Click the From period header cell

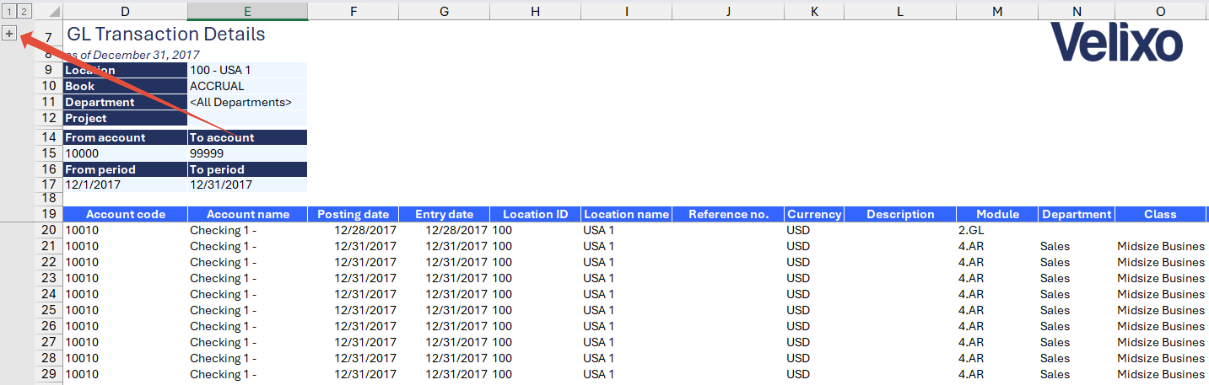click(x=124, y=170)
